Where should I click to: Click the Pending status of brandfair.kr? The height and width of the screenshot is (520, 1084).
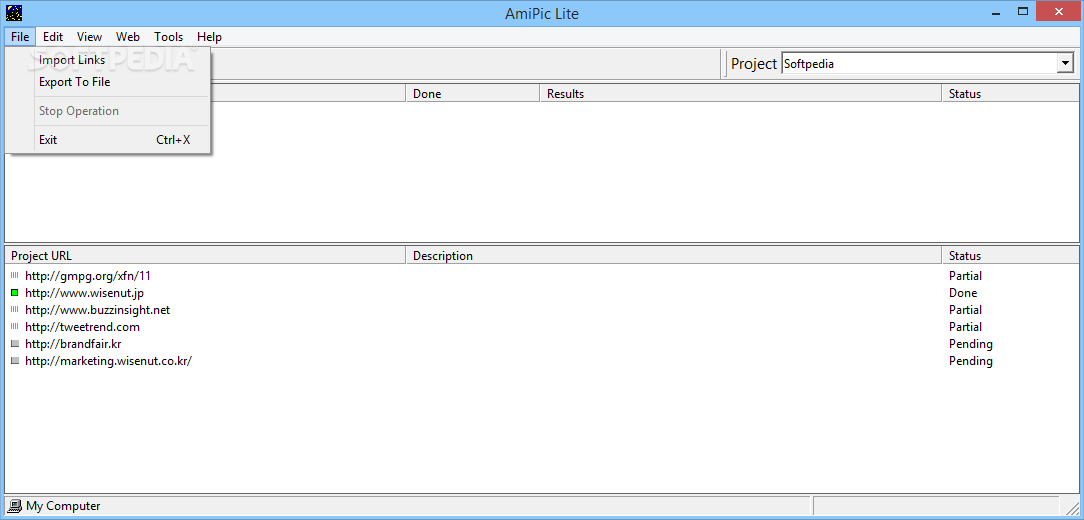click(x=971, y=344)
